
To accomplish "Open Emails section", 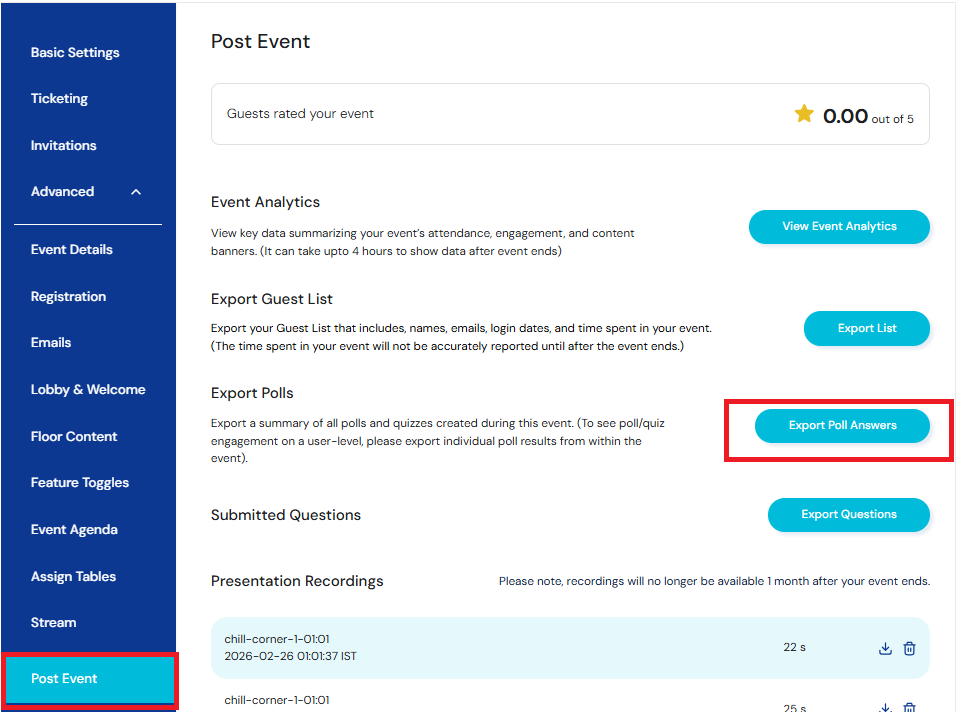I will pyautogui.click(x=51, y=342).
